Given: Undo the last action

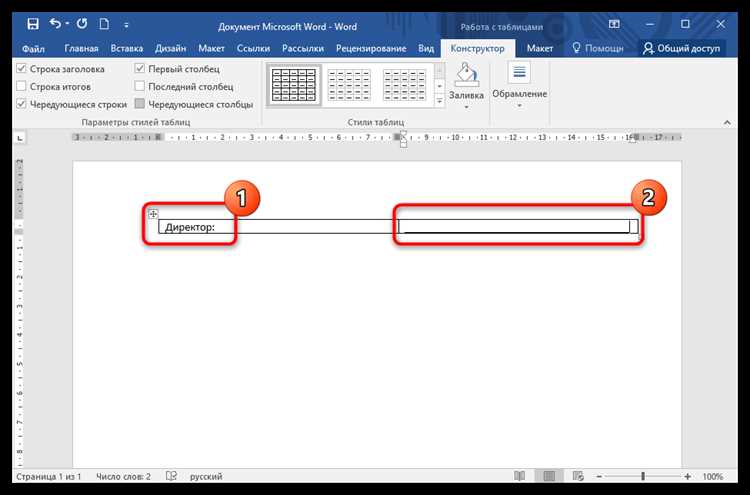Looking at the screenshot, I should [55, 23].
